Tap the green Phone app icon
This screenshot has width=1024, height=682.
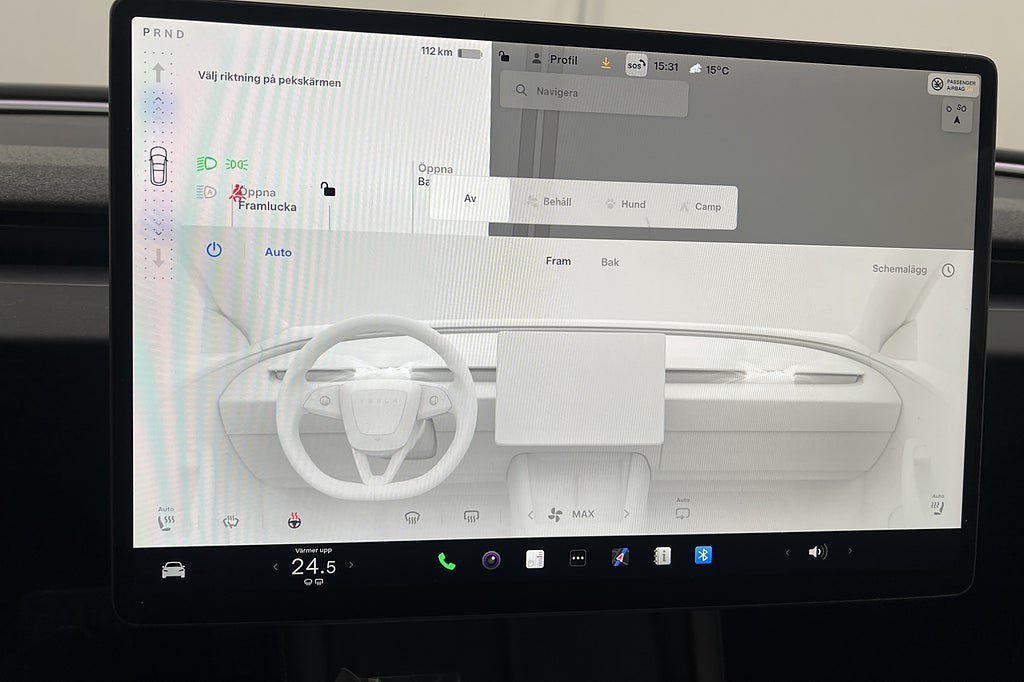pyautogui.click(x=444, y=560)
